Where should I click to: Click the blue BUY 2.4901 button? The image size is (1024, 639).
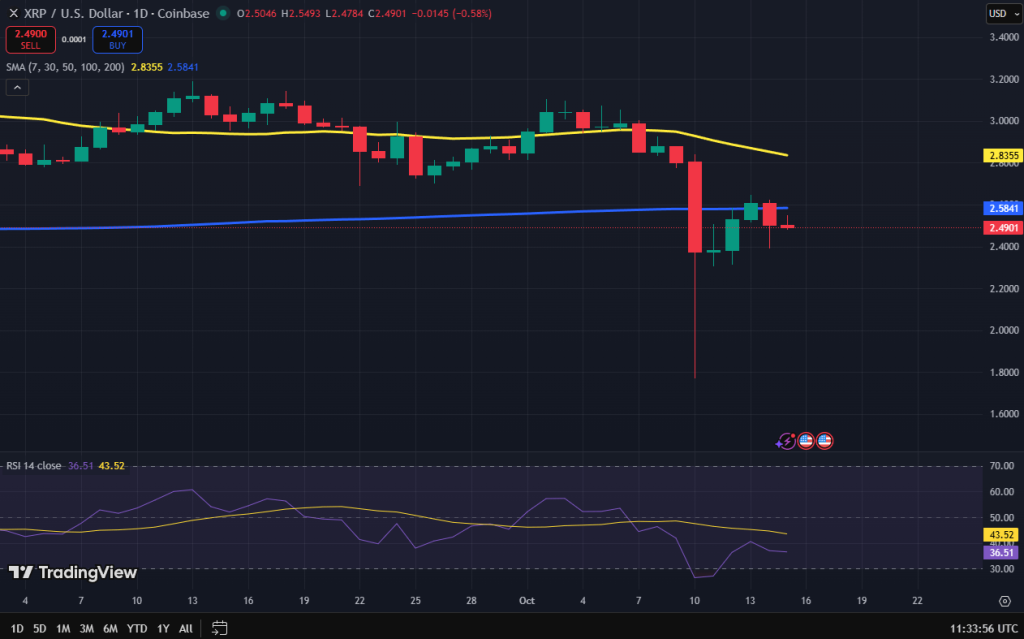(118, 40)
